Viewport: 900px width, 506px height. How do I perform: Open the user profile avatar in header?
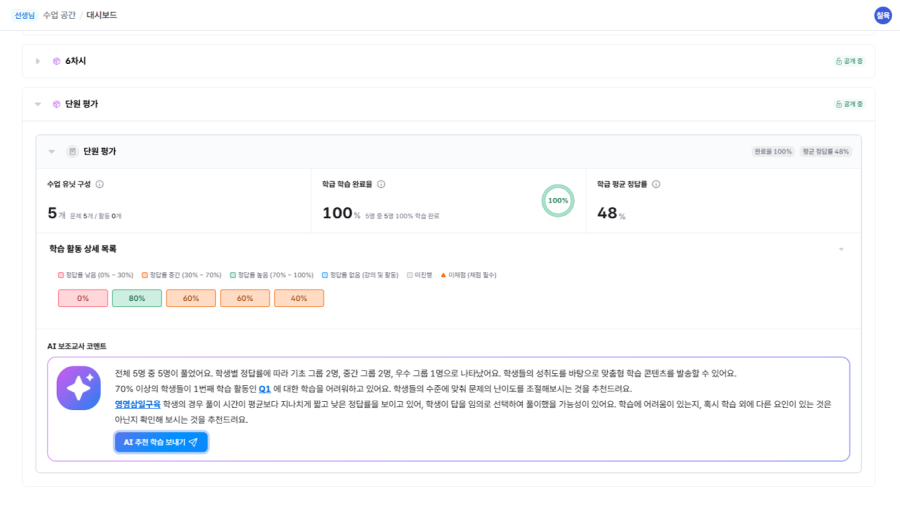point(882,15)
